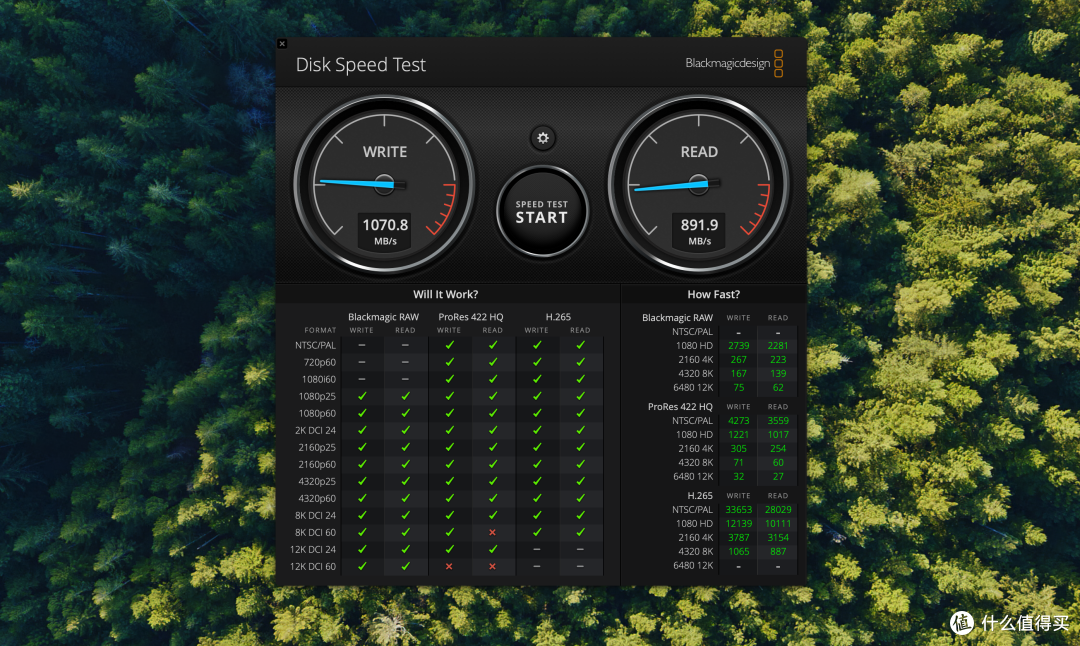Click Blackmagic RAW read checkmark for 1080p25
1080x646 pixels.
pyautogui.click(x=405, y=396)
